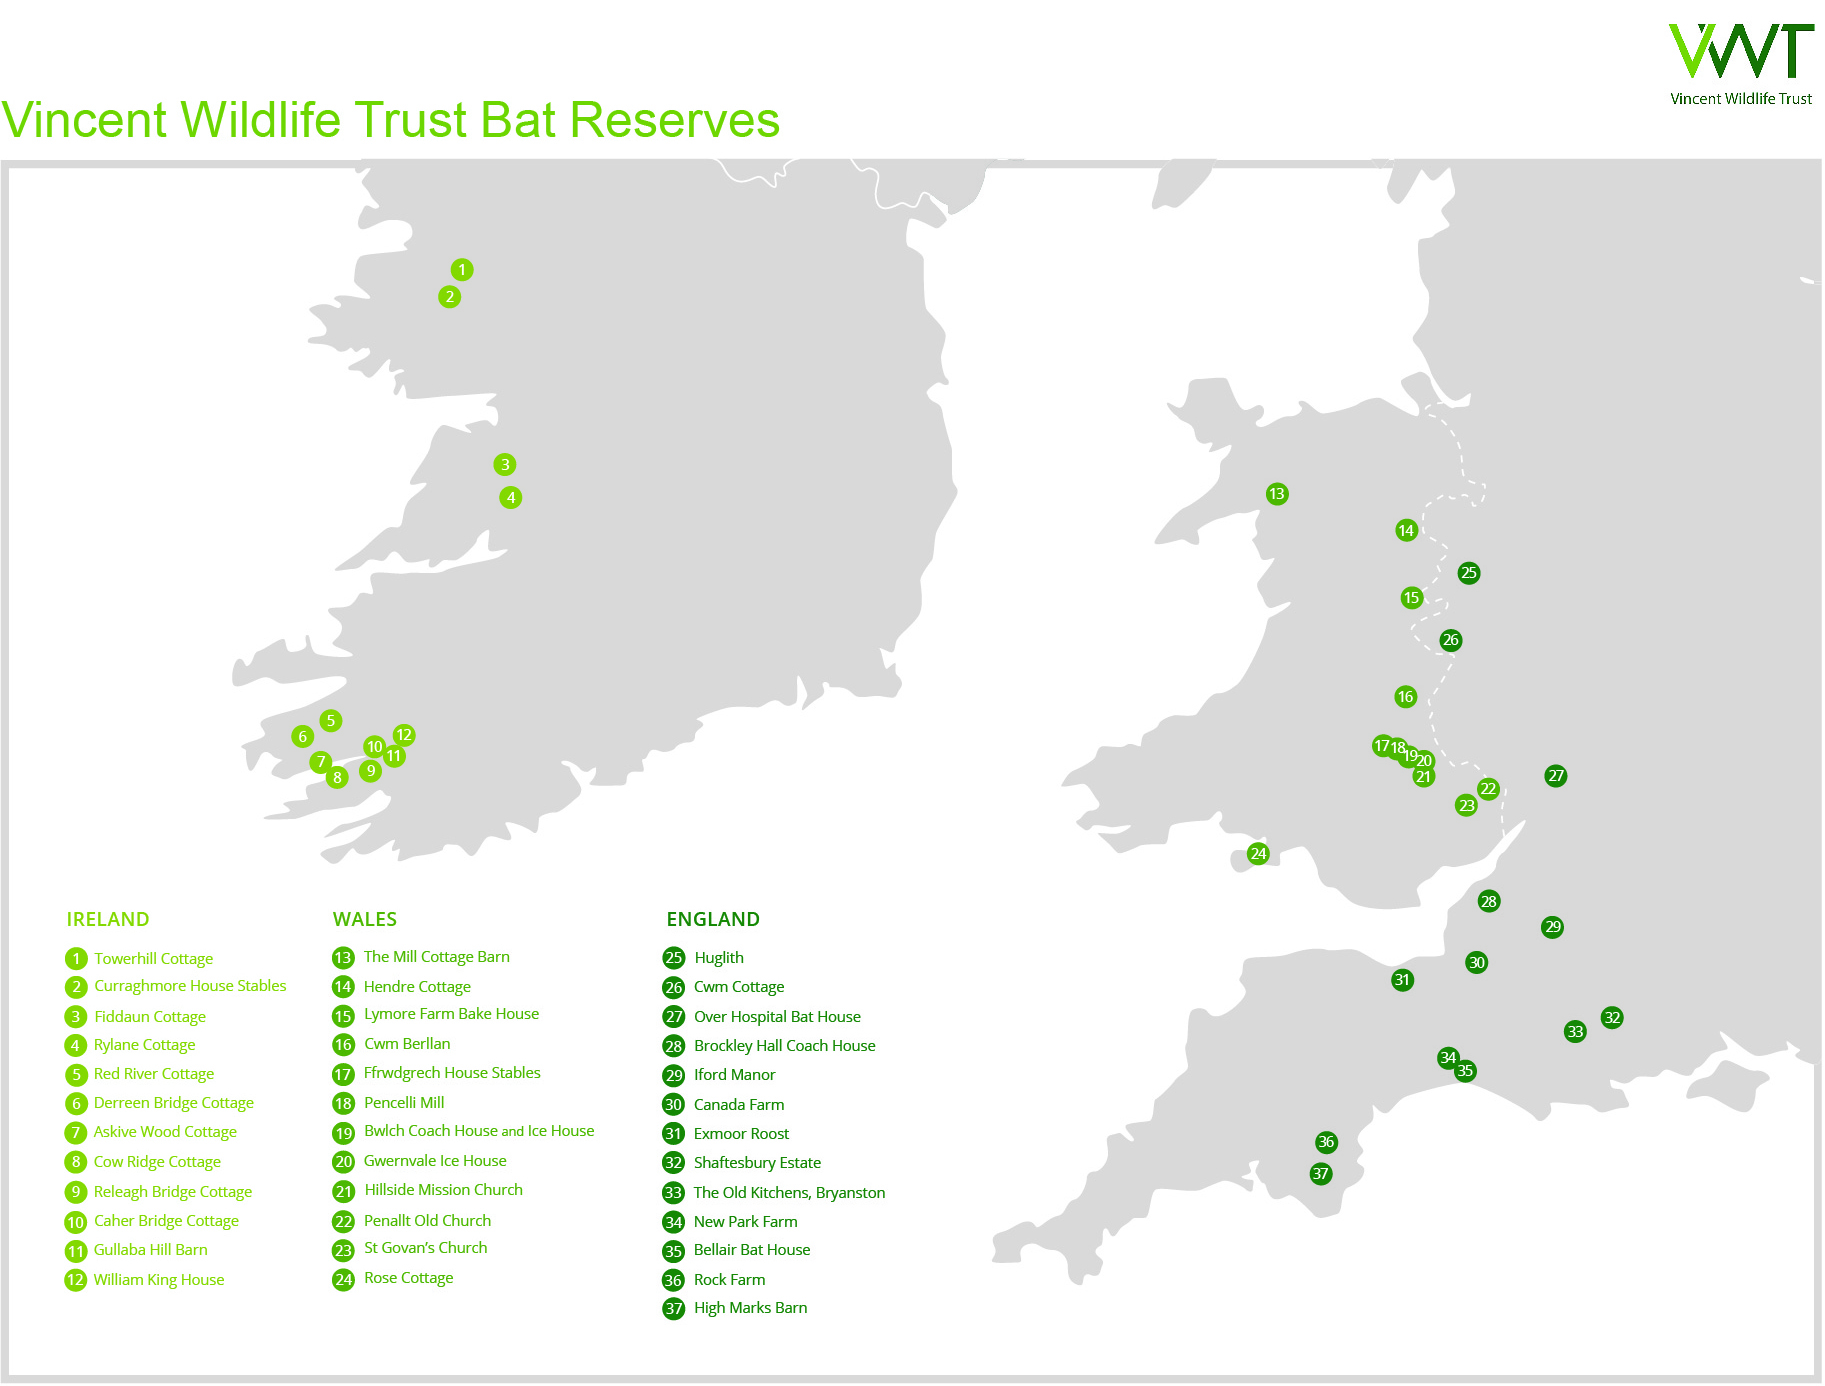The height and width of the screenshot is (1386, 1825).
Task: Select marker 2 on the Ireland map
Action: [x=450, y=297]
